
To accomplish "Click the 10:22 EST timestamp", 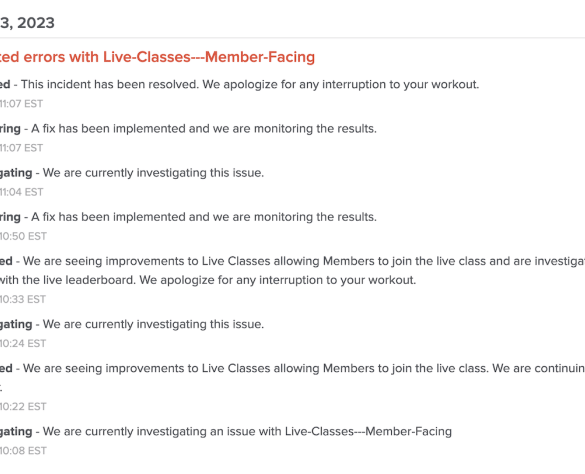I will click(23, 407).
